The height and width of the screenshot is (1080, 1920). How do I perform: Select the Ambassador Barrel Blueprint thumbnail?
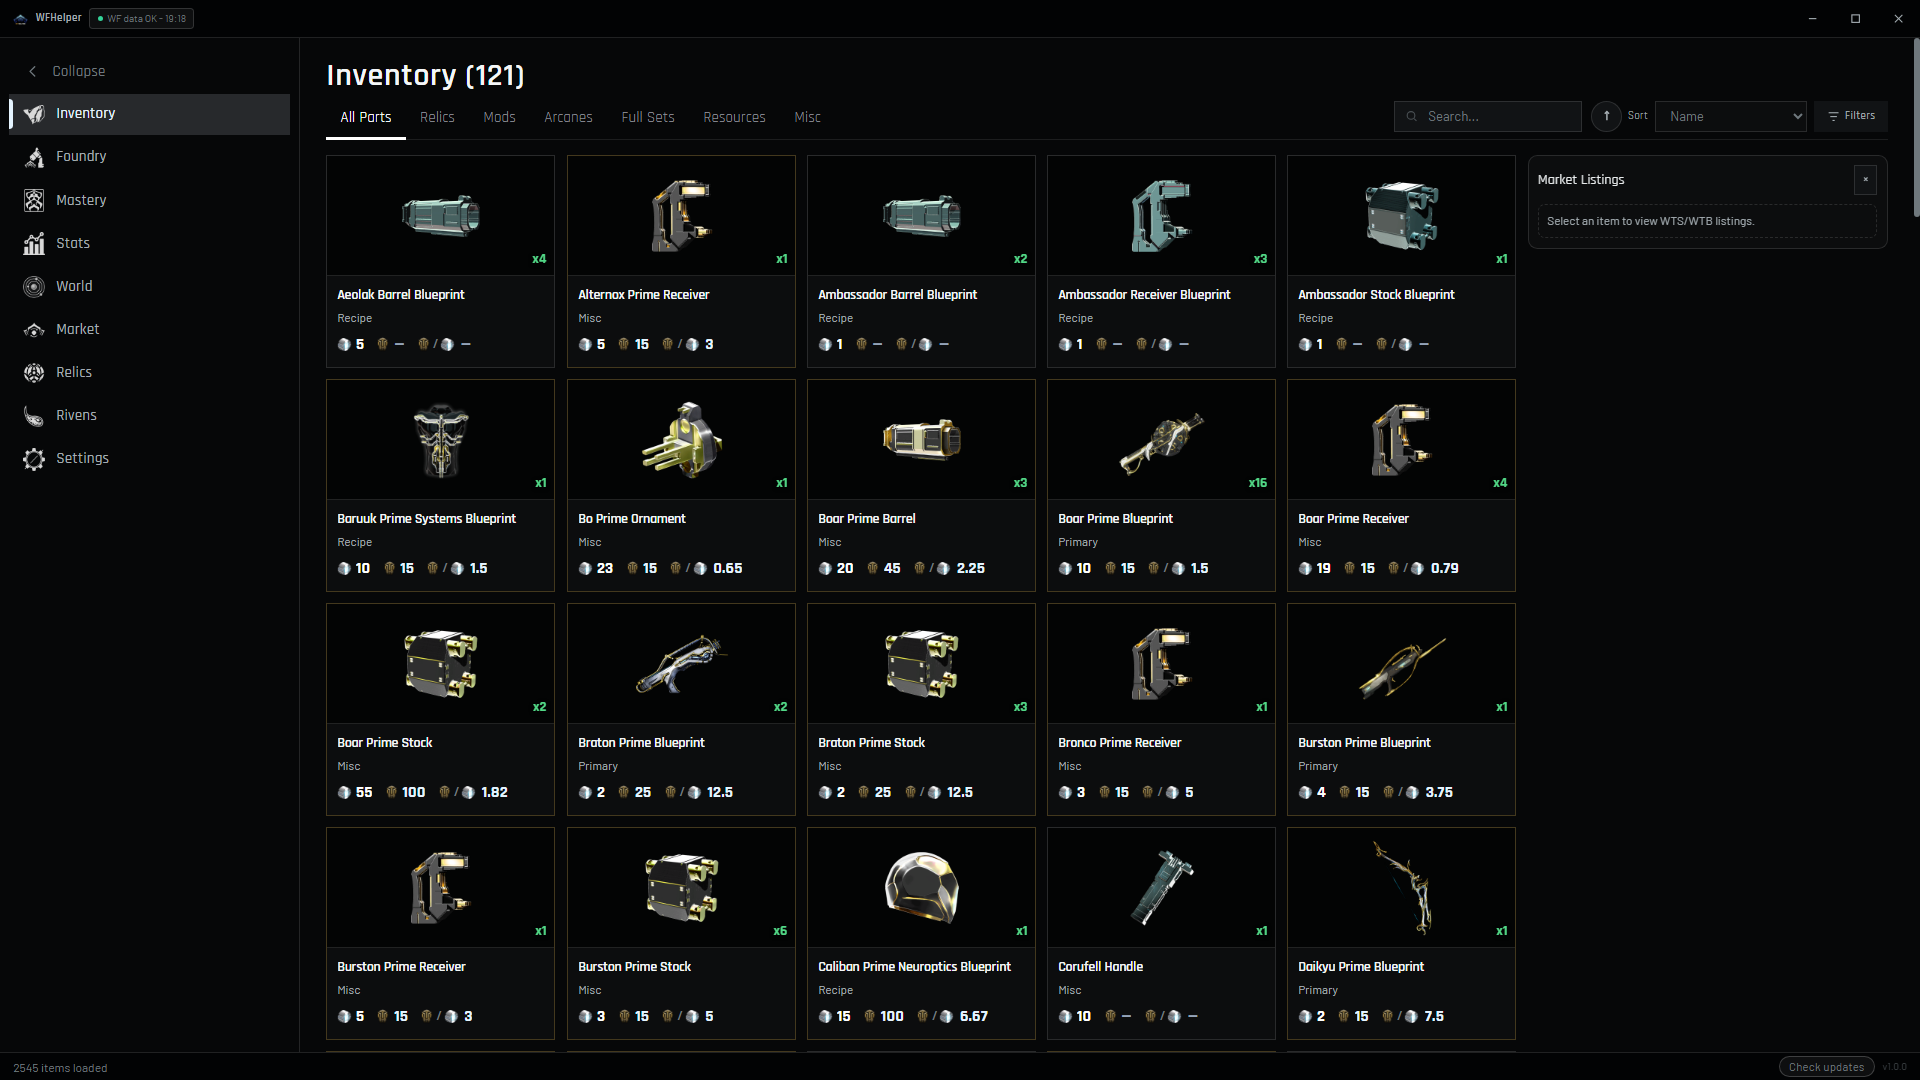pos(921,216)
